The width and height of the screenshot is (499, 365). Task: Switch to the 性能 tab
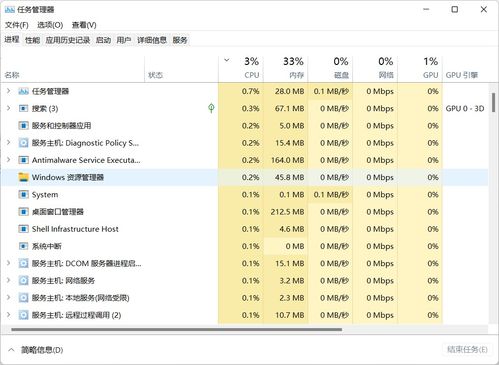click(x=32, y=40)
